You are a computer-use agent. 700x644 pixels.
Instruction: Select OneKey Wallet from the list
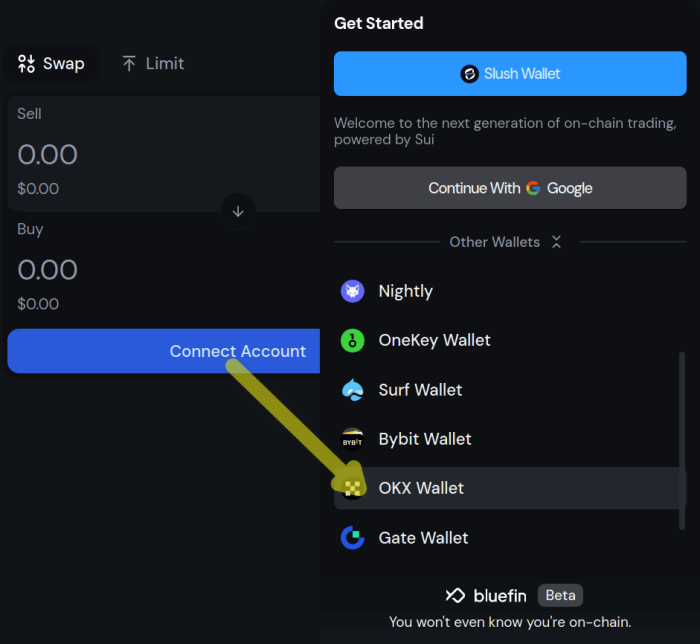[x=434, y=340]
